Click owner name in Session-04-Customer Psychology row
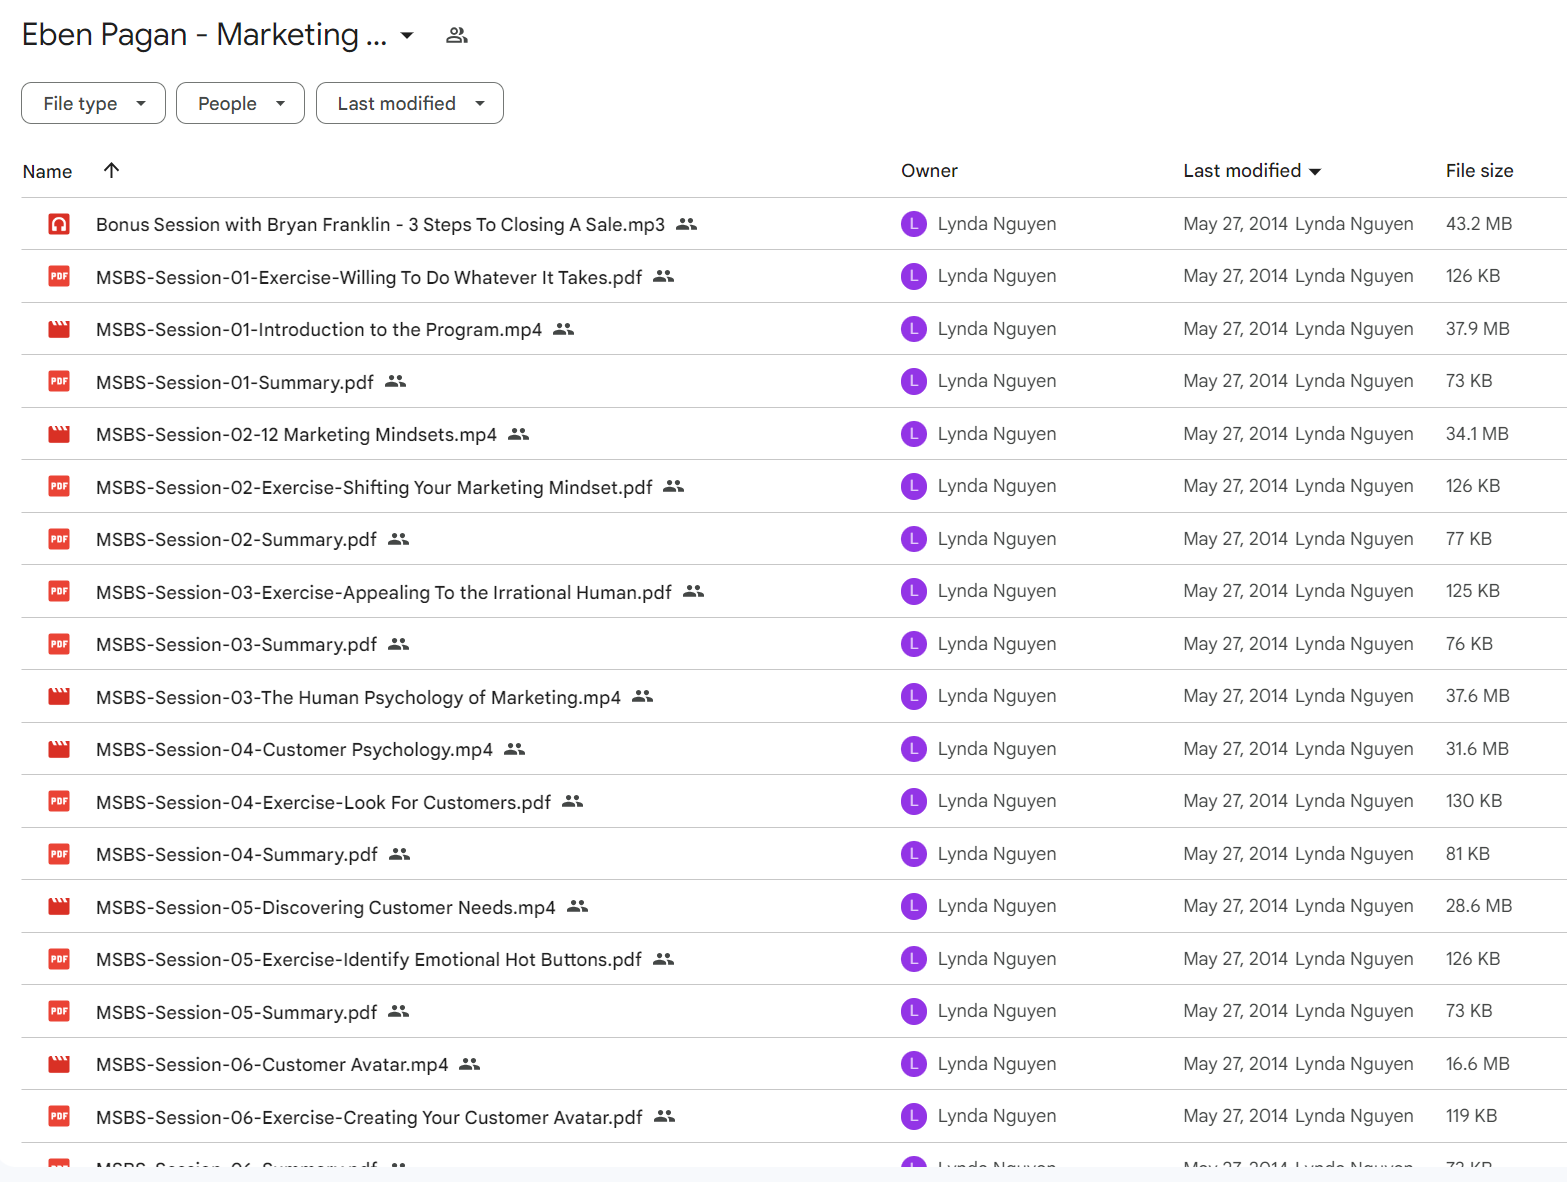This screenshot has height=1182, width=1567. (997, 749)
